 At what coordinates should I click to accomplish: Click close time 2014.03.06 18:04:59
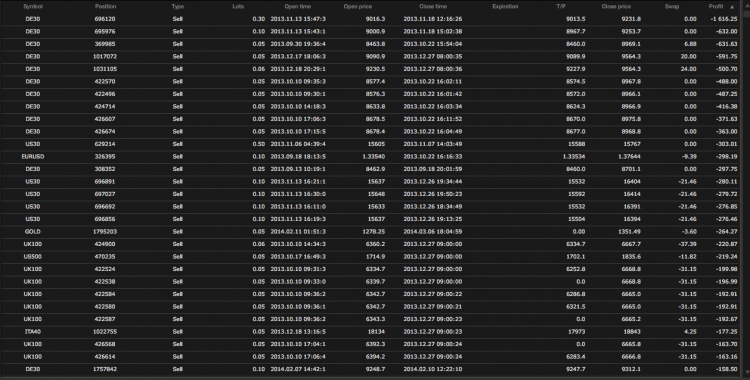pyautogui.click(x=433, y=232)
